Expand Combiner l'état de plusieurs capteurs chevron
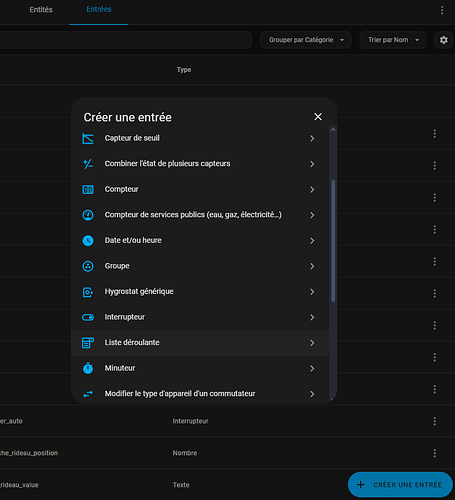Viewport: 455px width, 500px height. point(312,164)
